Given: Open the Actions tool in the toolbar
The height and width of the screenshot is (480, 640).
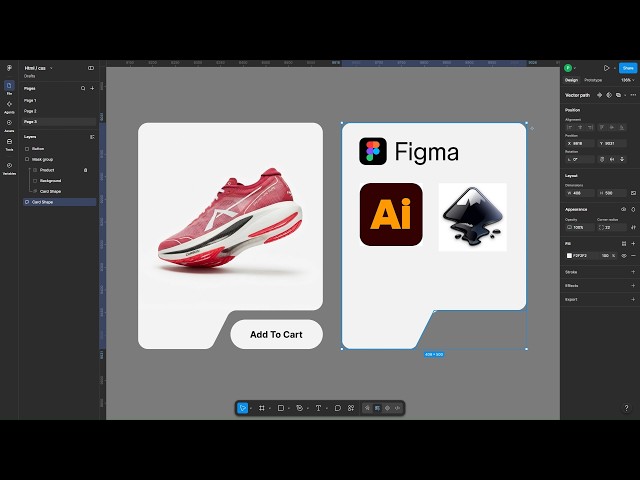Looking at the screenshot, I should tap(351, 408).
